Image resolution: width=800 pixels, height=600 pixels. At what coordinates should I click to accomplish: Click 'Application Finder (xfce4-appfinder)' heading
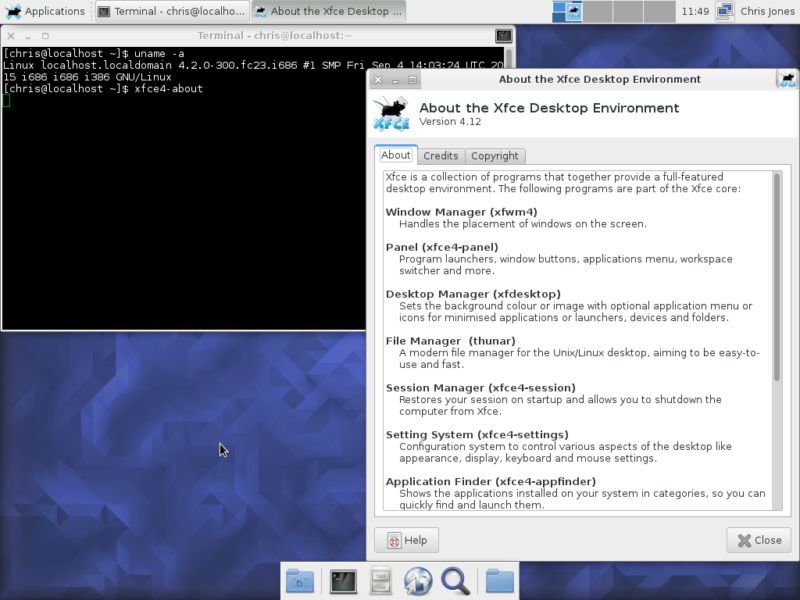click(x=491, y=482)
